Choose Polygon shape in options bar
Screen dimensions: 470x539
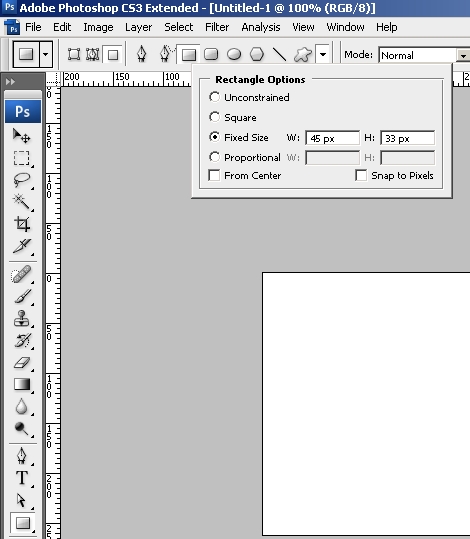coord(256,54)
